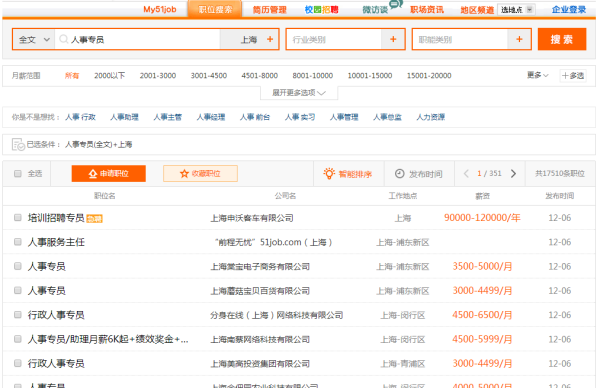Click the suggested search 人事 前台

[x=255, y=117]
